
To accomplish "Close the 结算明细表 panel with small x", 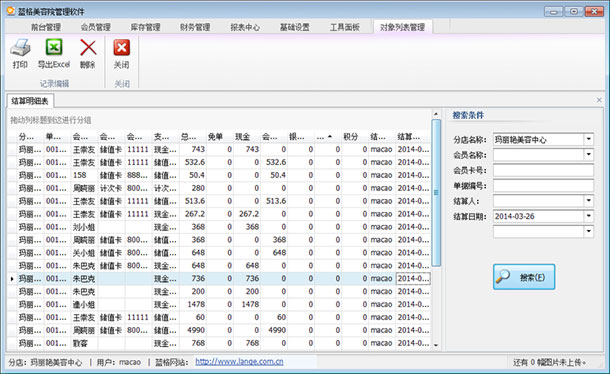I will (599, 100).
